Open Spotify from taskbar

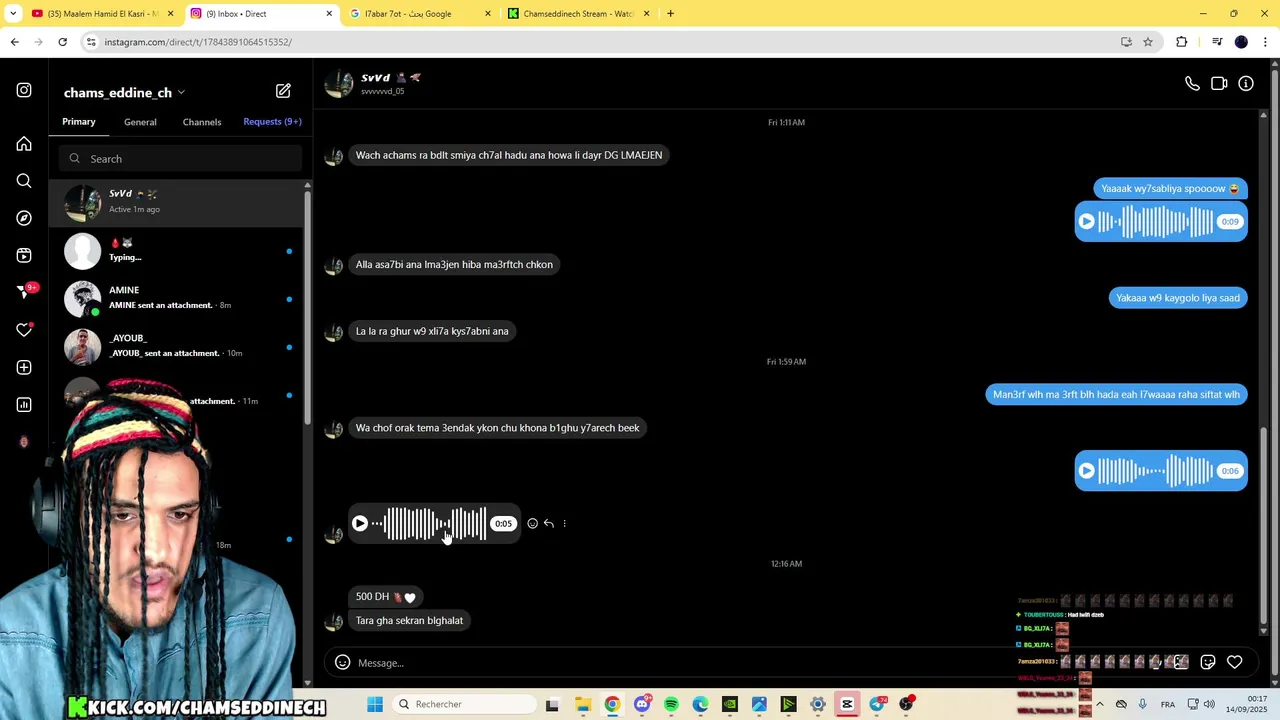[671, 704]
